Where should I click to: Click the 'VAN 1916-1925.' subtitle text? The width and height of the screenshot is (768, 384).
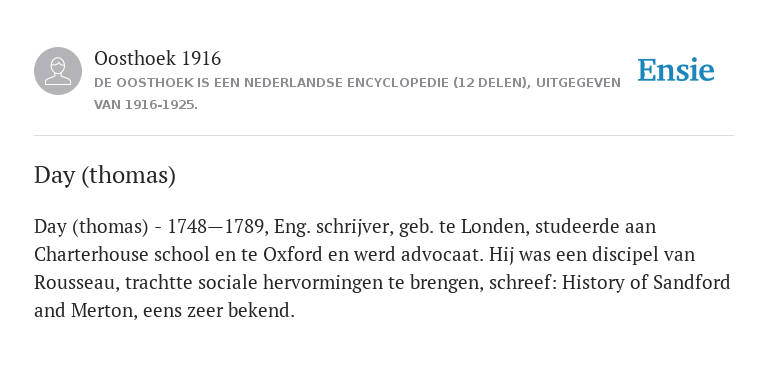(145, 105)
